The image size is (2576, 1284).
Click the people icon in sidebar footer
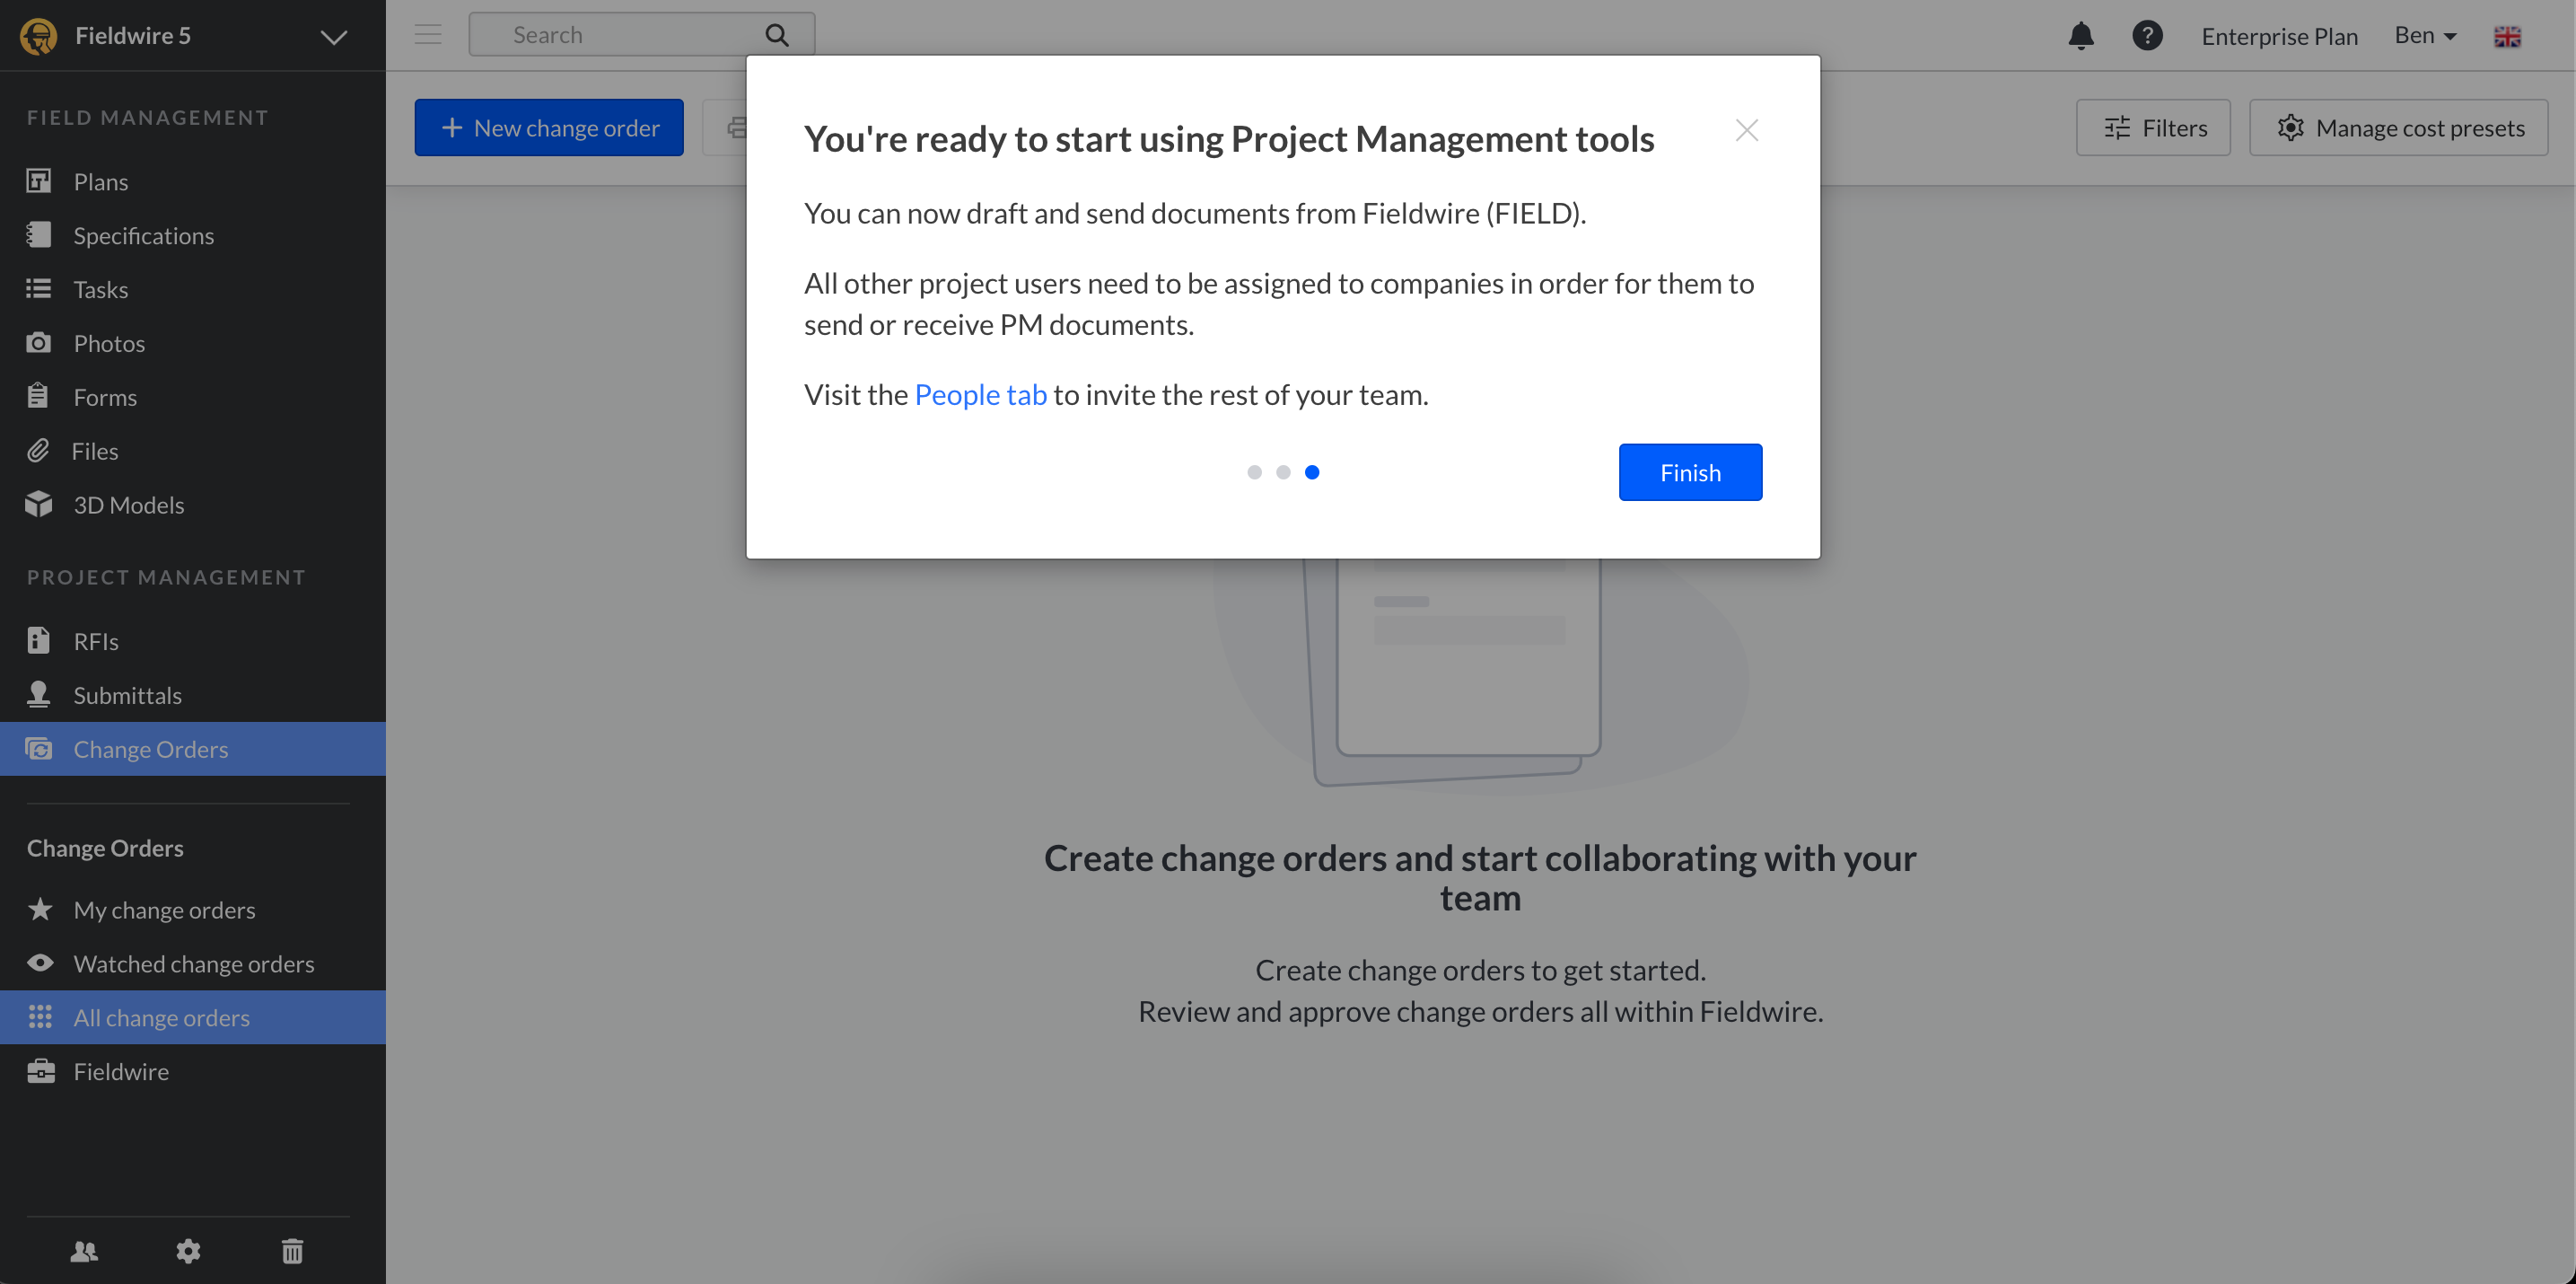point(84,1250)
